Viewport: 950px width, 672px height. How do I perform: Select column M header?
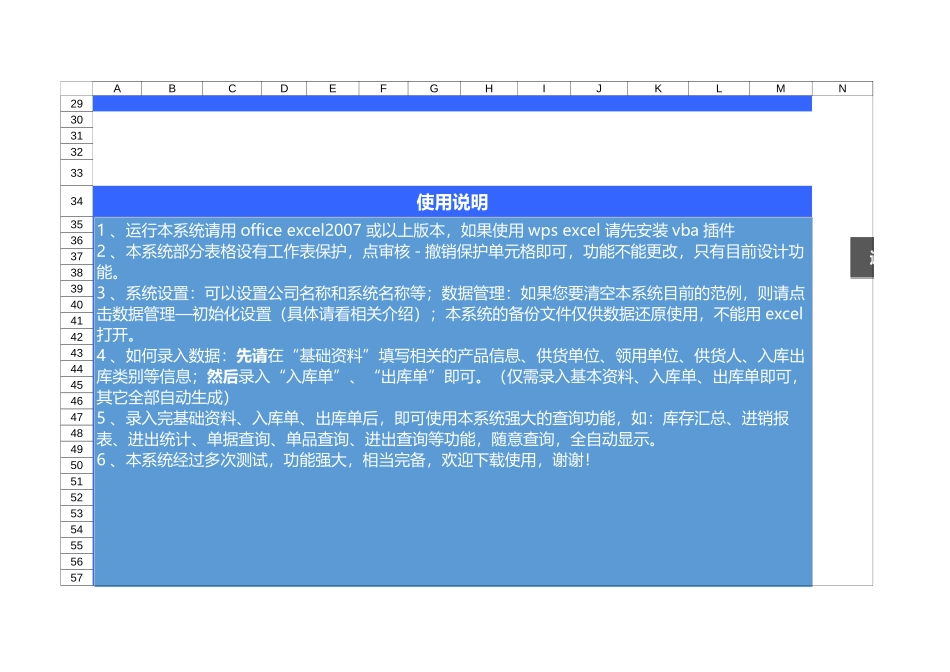(781, 88)
